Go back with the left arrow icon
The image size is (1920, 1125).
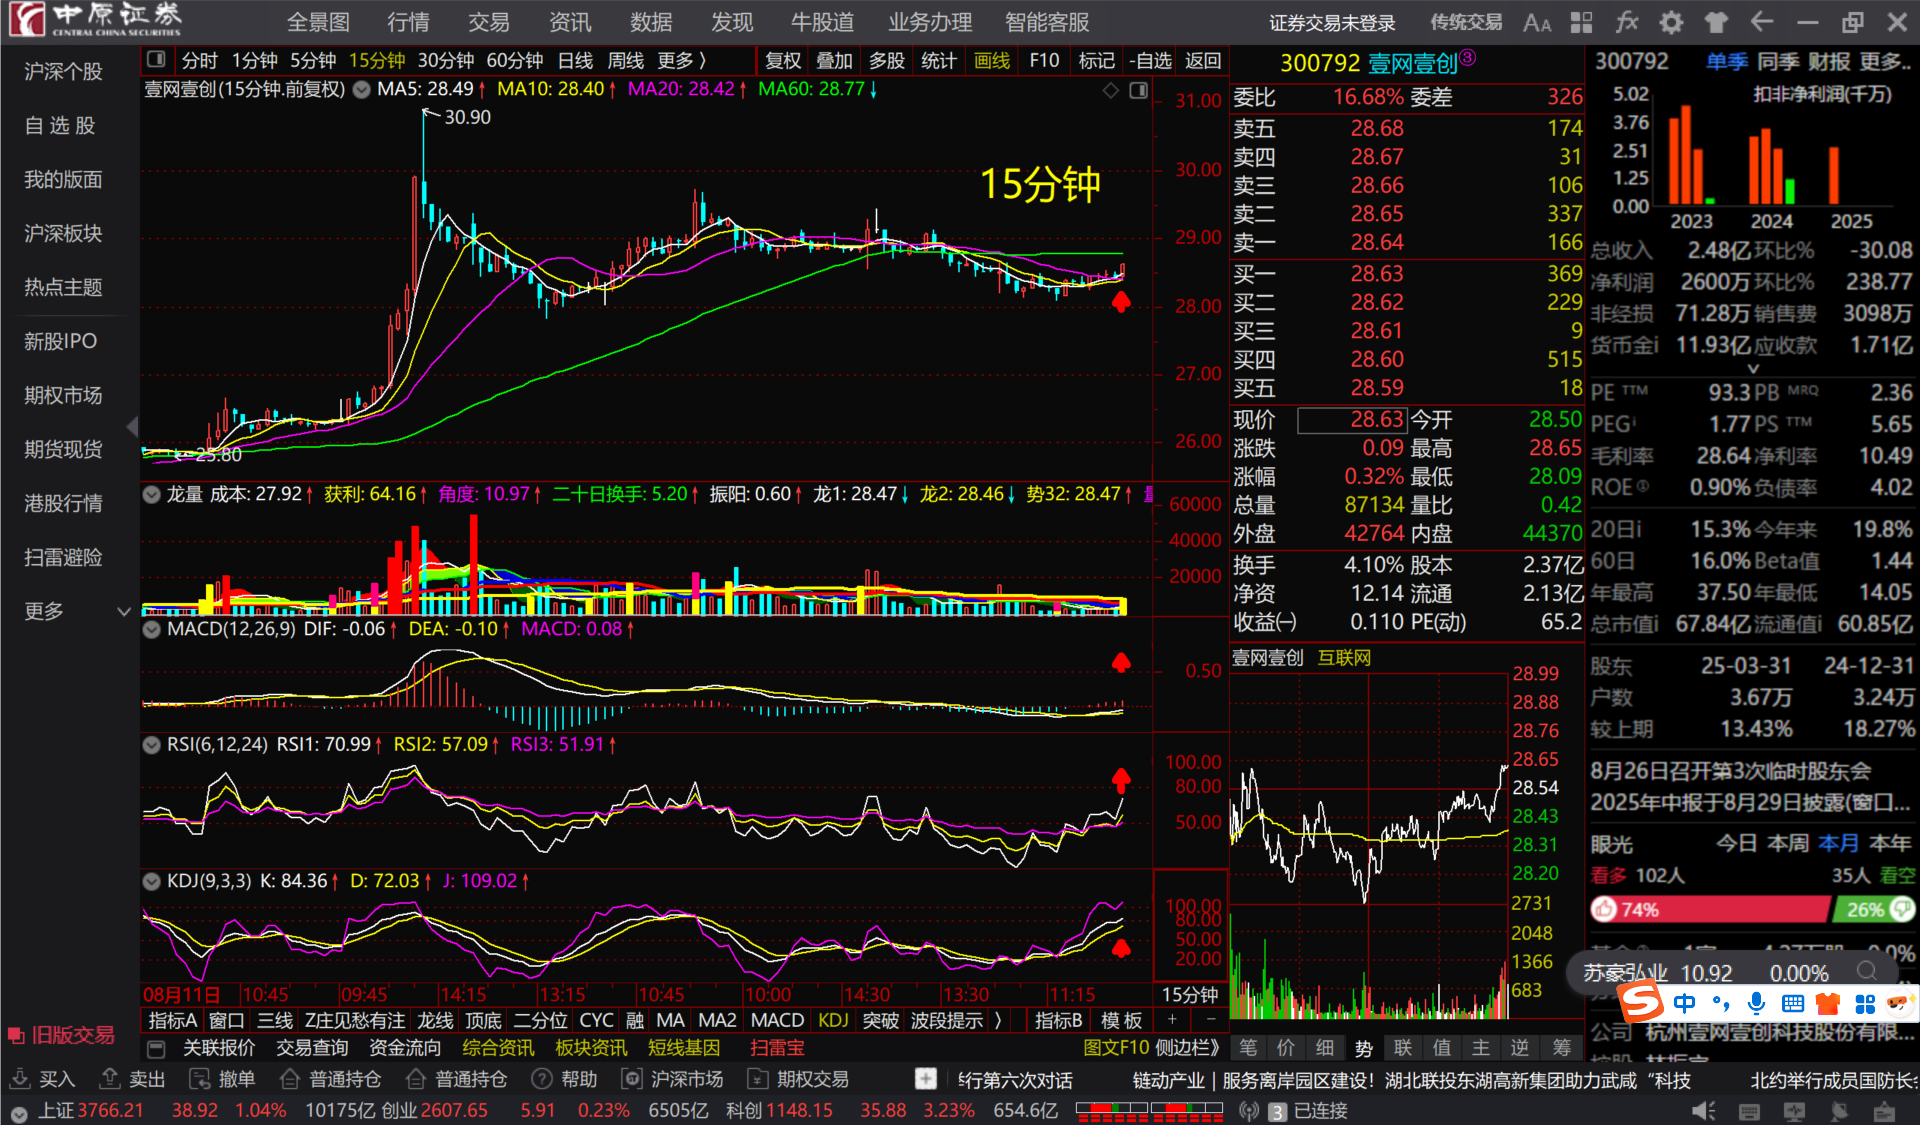tap(1762, 22)
